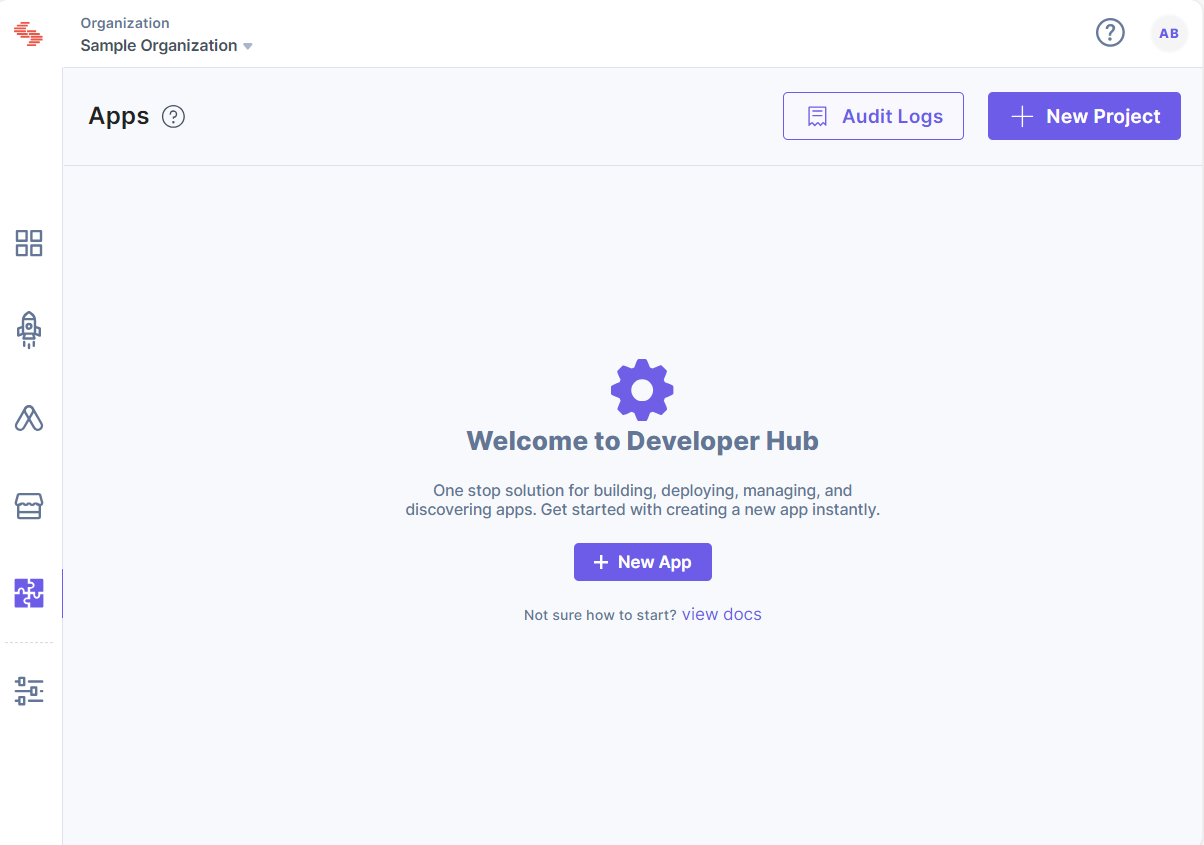Select the Developer Hub puzzle icon

coord(29,594)
